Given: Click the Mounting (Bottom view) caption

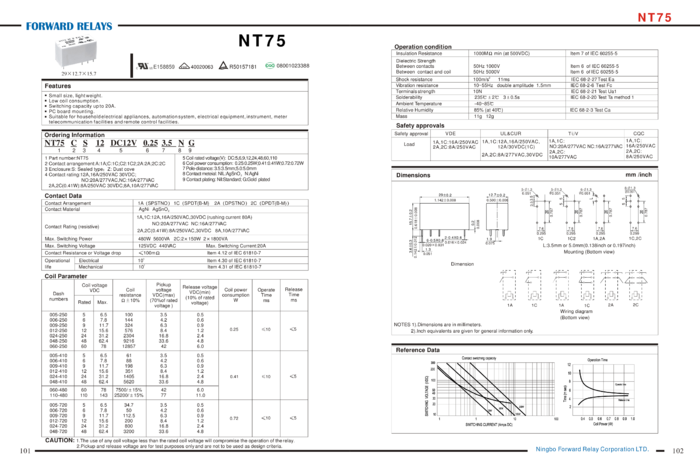Looking at the screenshot, I should pyautogui.click(x=589, y=252).
